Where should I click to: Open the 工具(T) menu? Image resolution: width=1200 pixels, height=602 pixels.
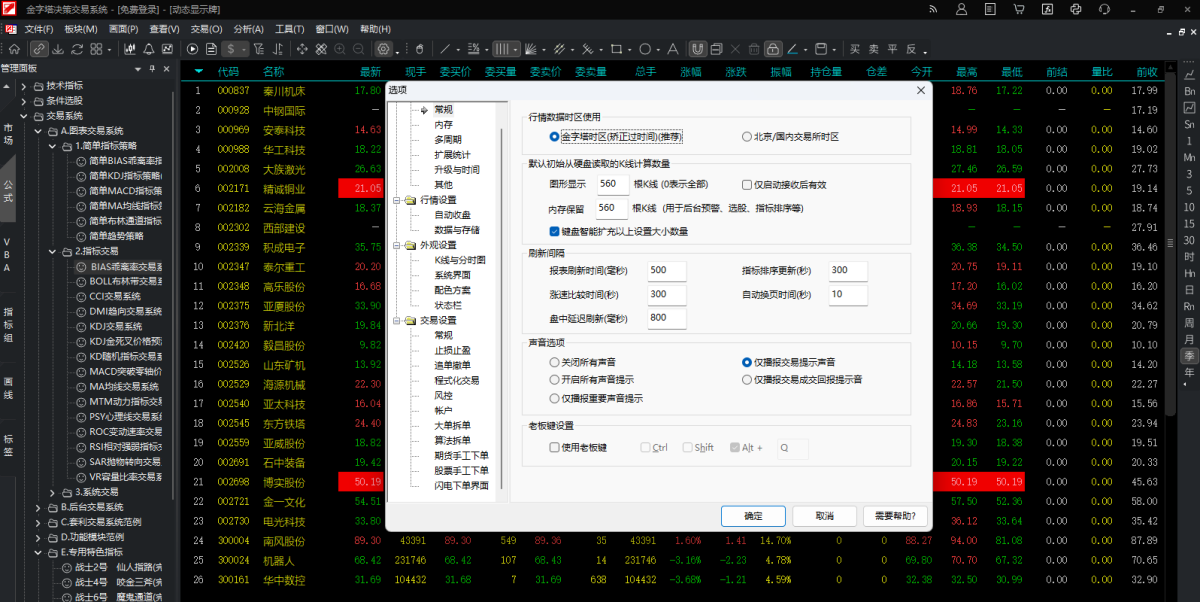click(x=288, y=29)
